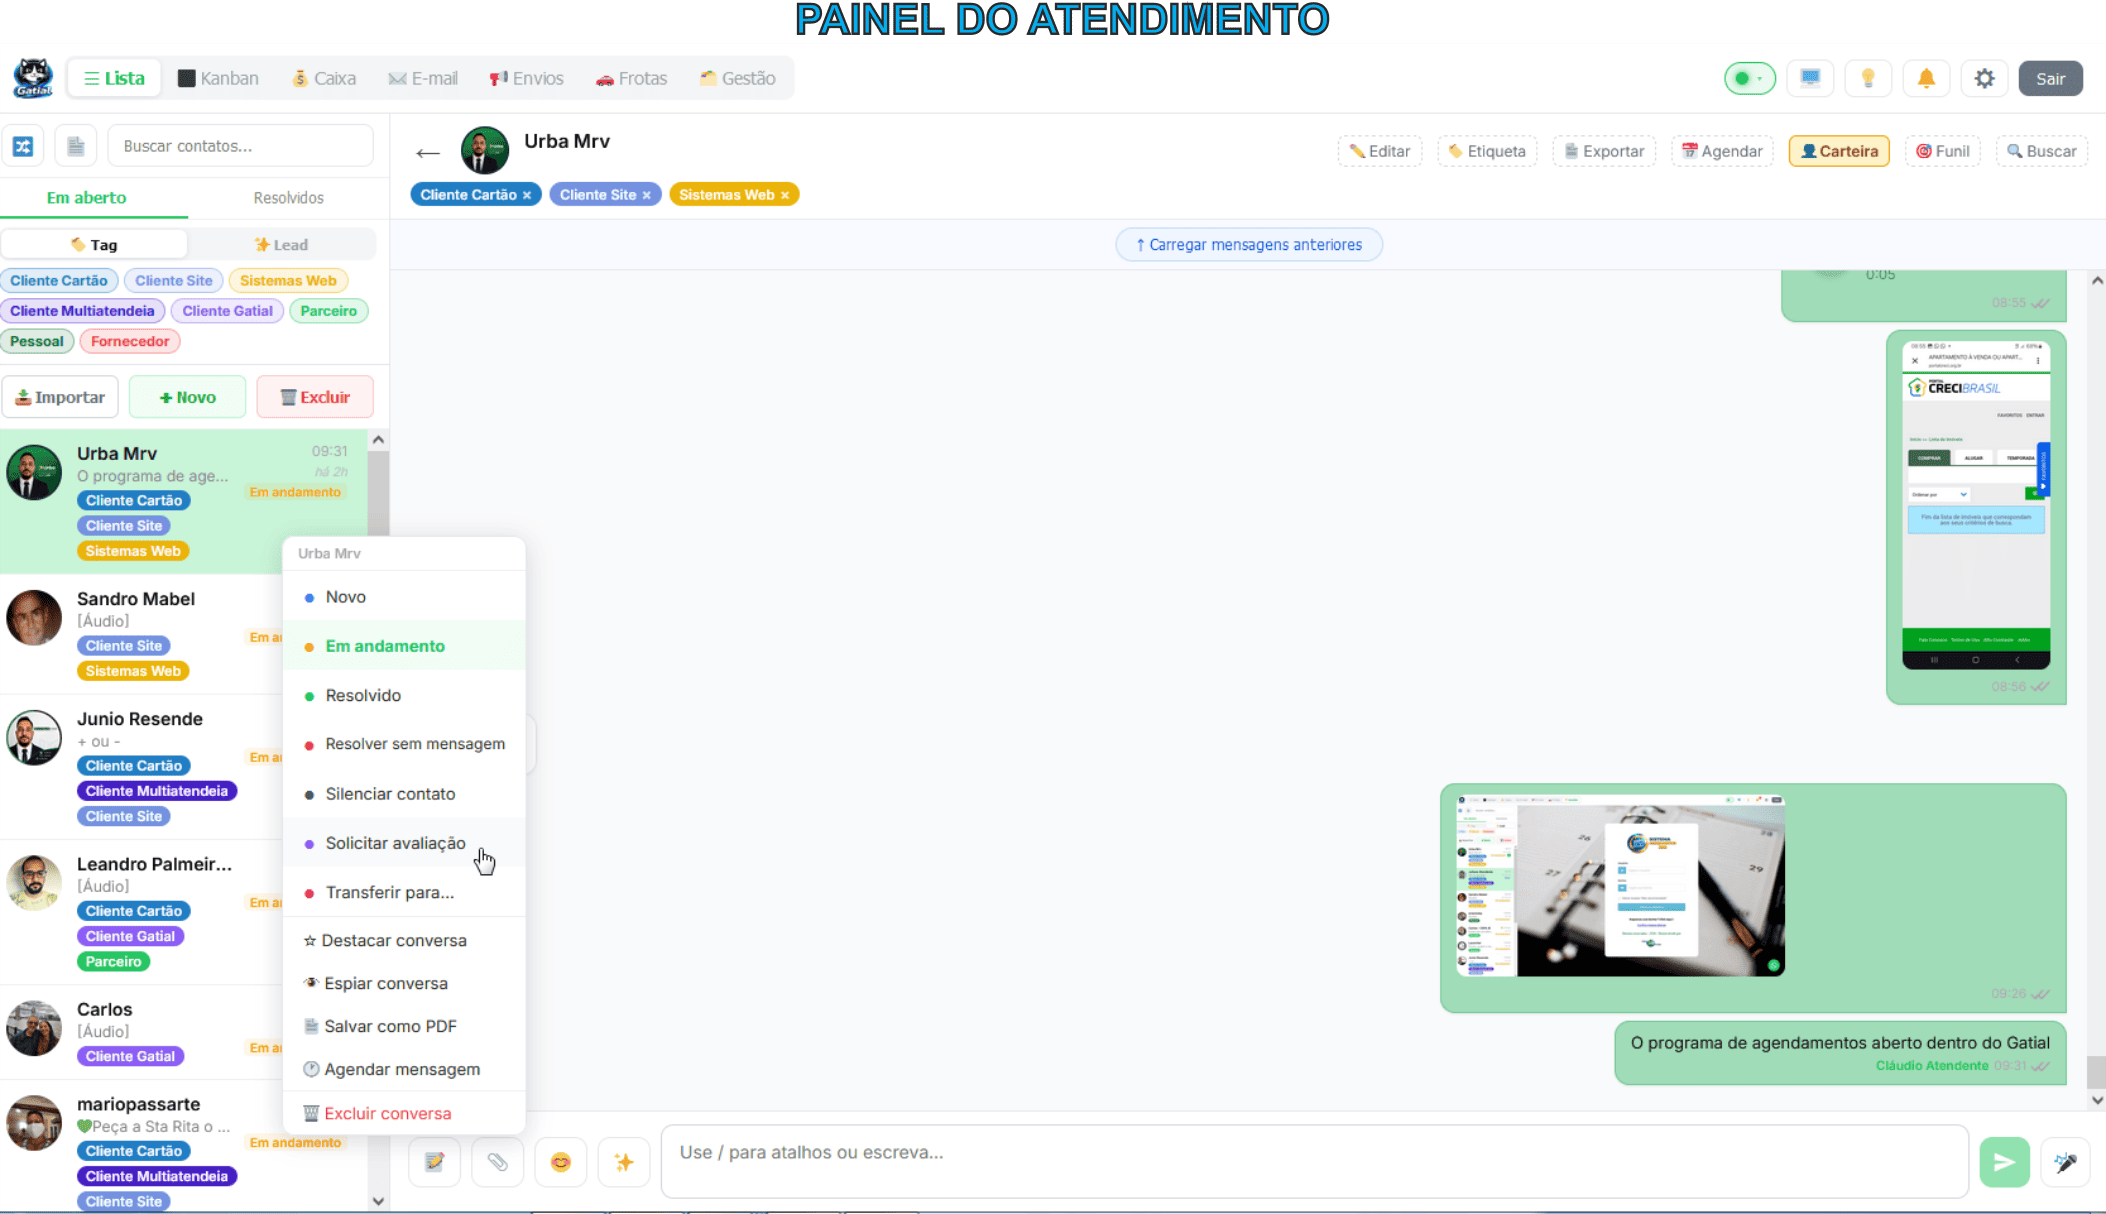Open the Caixa tab

(324, 78)
